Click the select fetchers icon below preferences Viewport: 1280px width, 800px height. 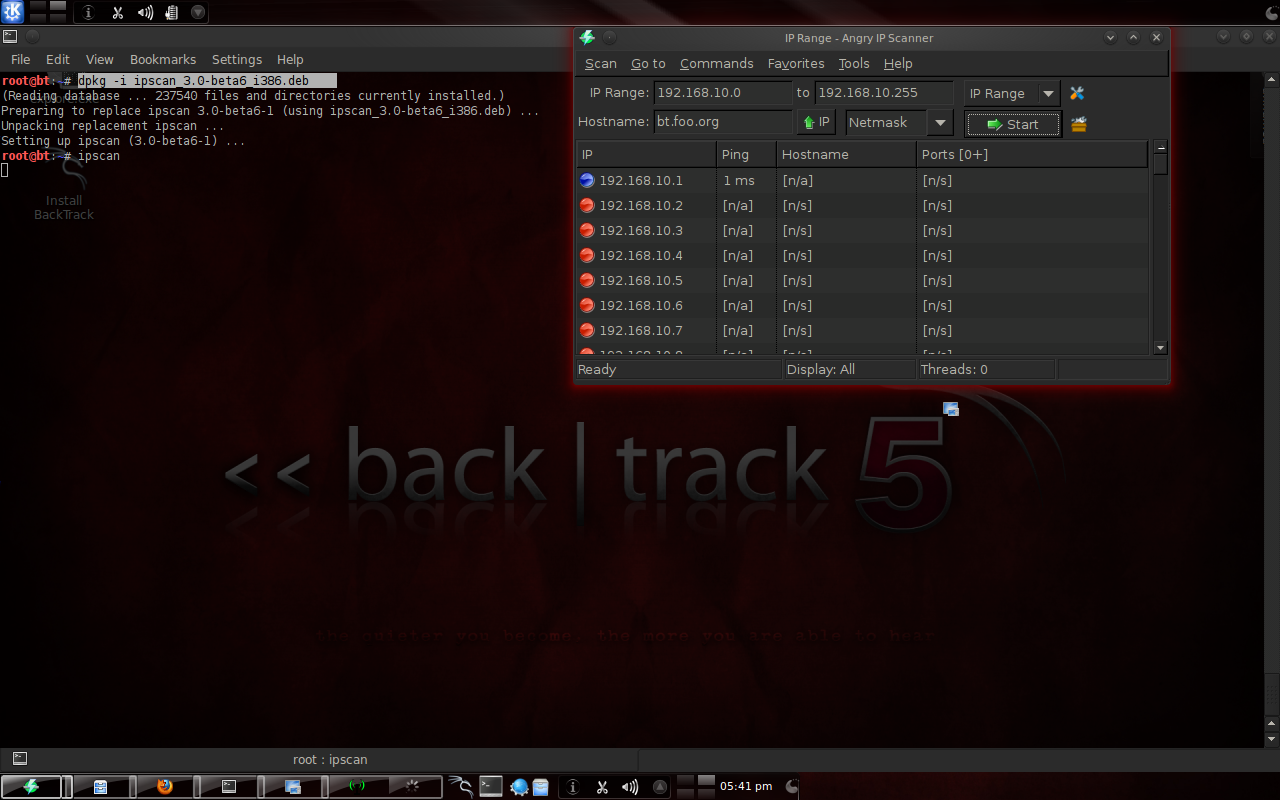[x=1078, y=124]
